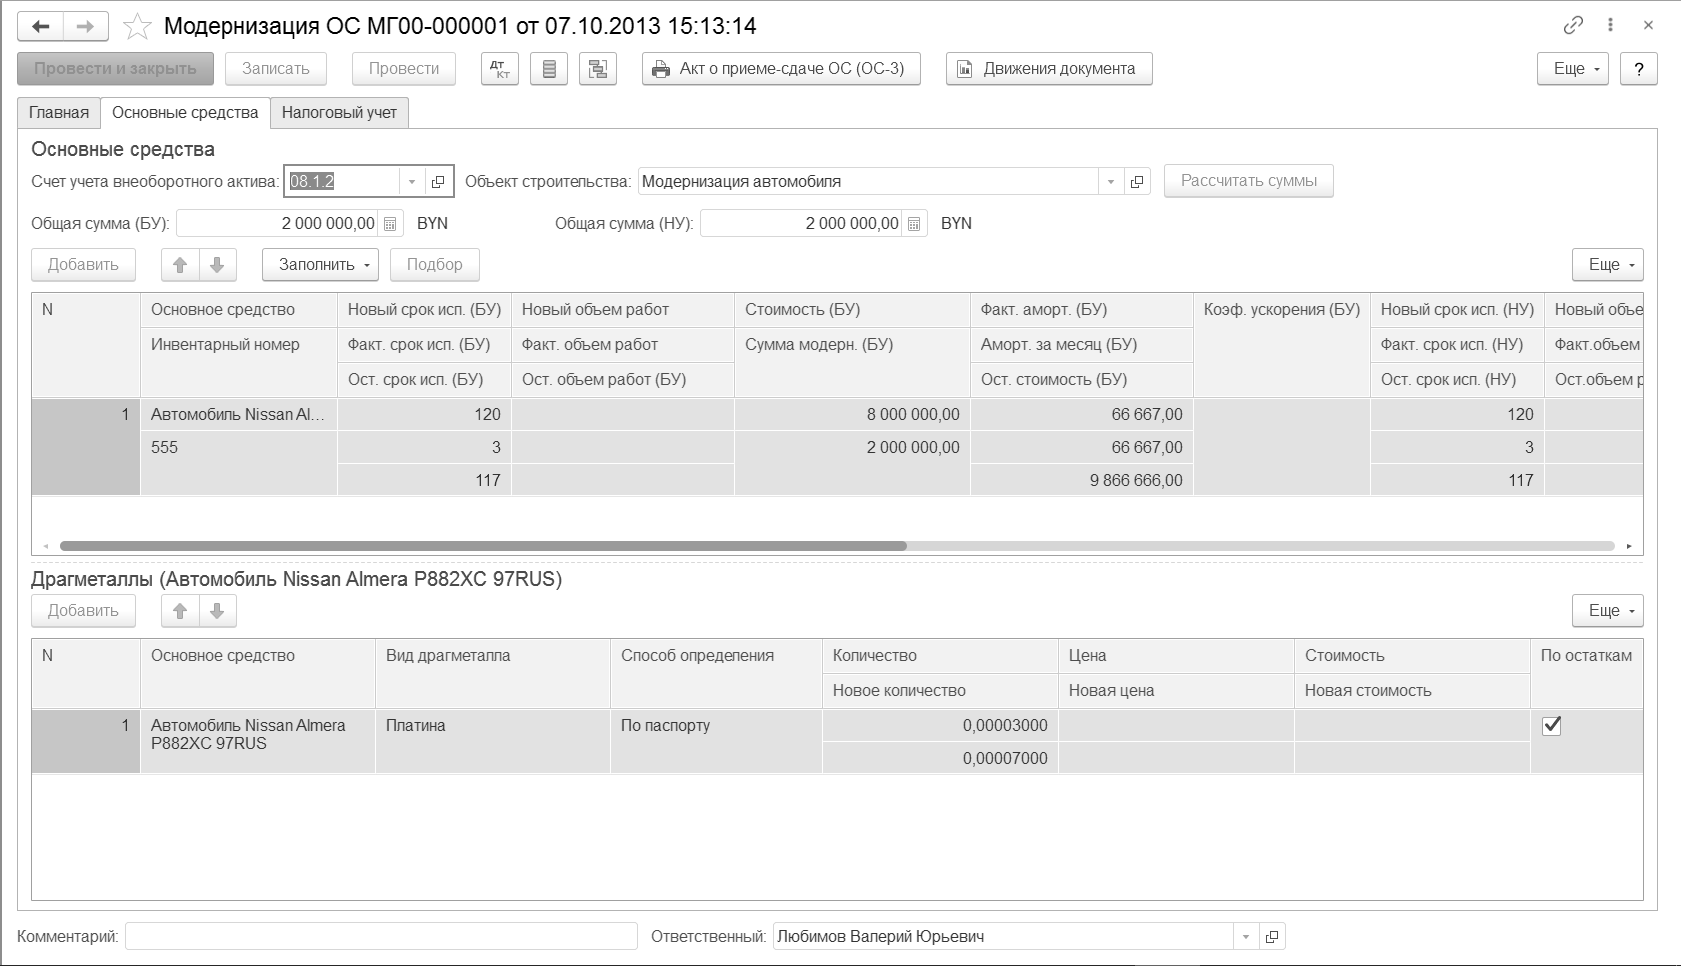The width and height of the screenshot is (1681, 966).
Task: Select Сумма модерн. cell 2 000 000,00
Action: [852, 448]
